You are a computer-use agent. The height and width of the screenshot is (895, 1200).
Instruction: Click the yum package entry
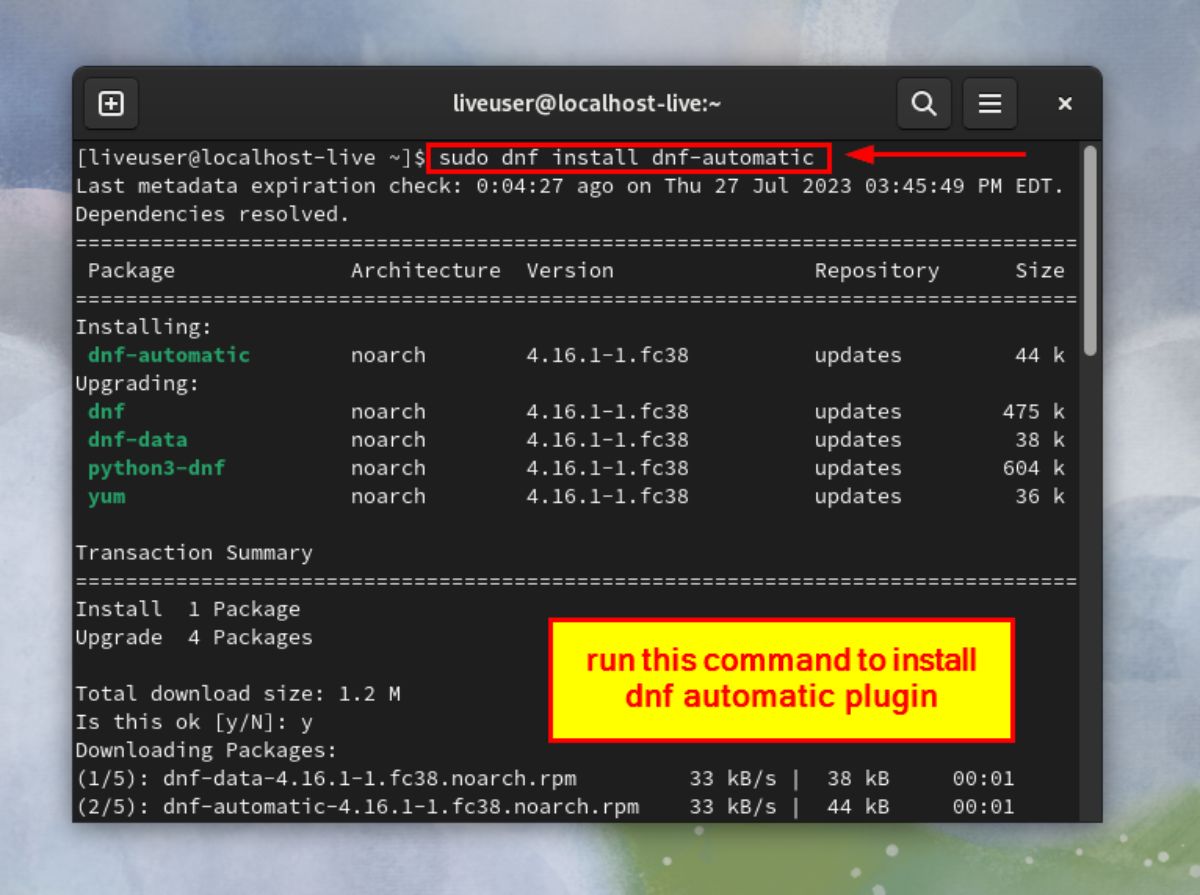point(106,496)
